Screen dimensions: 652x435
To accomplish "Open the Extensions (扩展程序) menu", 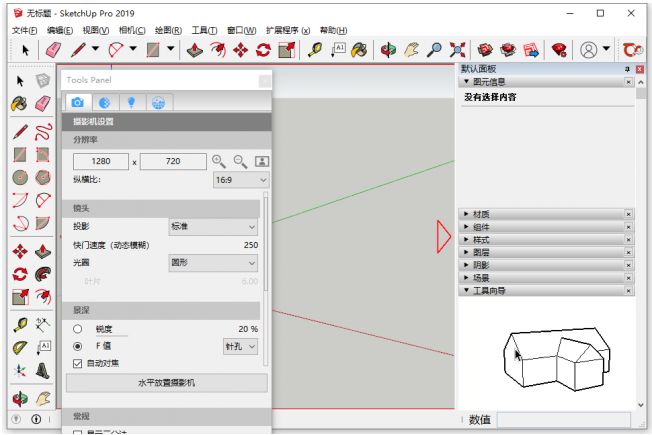I will [x=288, y=30].
